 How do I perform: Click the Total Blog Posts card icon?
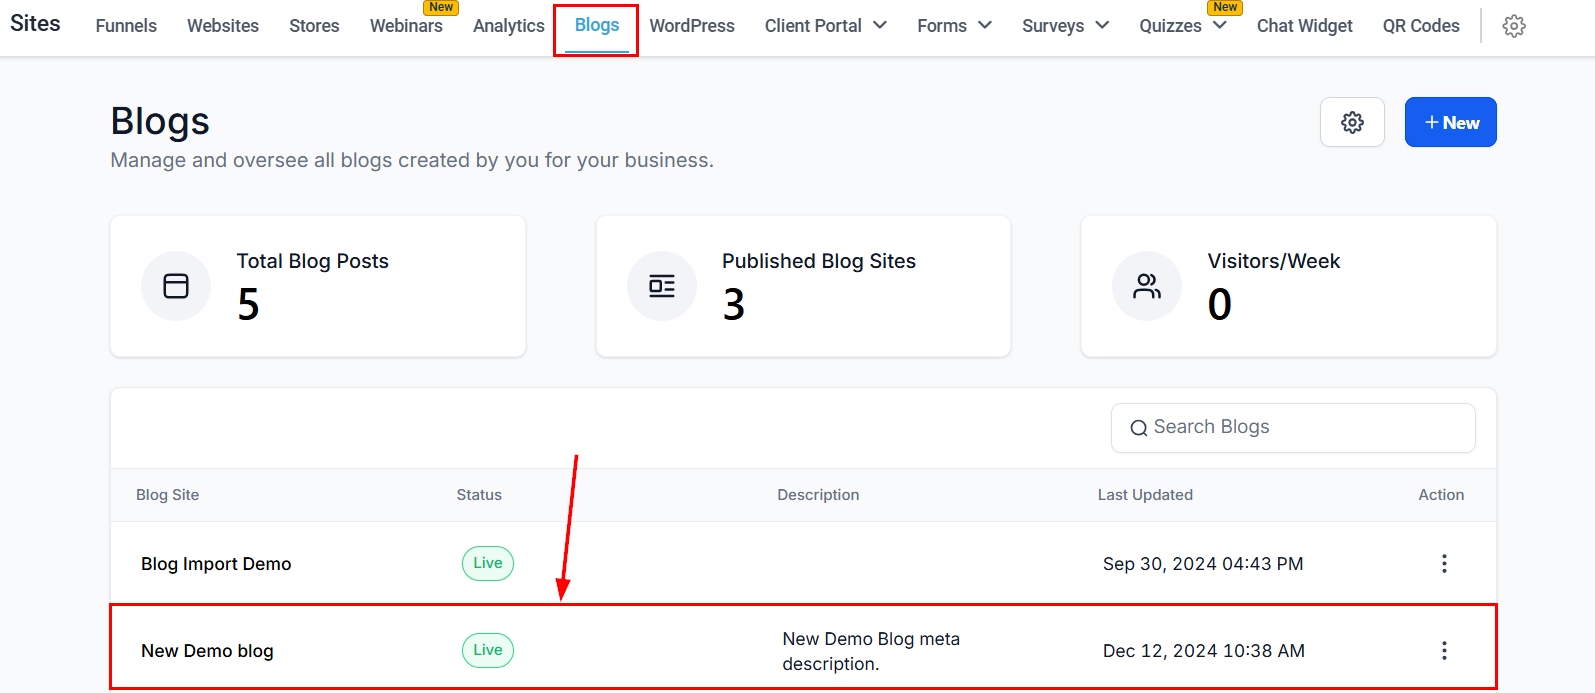pyautogui.click(x=176, y=286)
